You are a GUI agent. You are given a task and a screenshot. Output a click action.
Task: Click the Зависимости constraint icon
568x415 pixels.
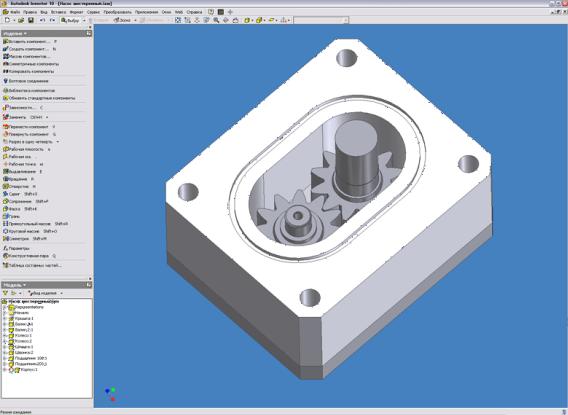coord(5,108)
